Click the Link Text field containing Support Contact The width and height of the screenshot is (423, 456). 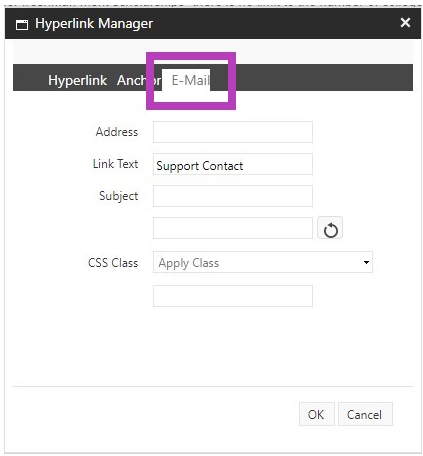pos(233,164)
